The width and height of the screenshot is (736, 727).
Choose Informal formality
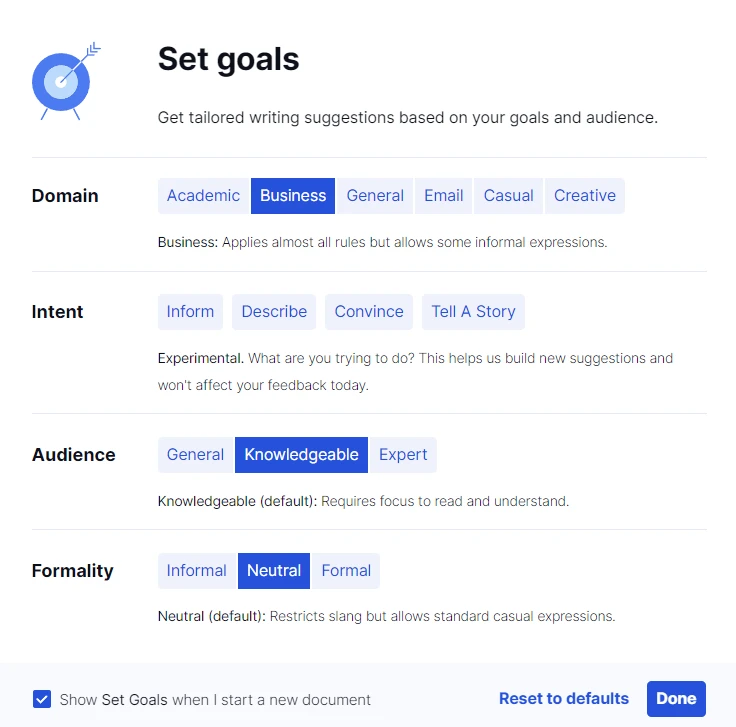coord(197,571)
